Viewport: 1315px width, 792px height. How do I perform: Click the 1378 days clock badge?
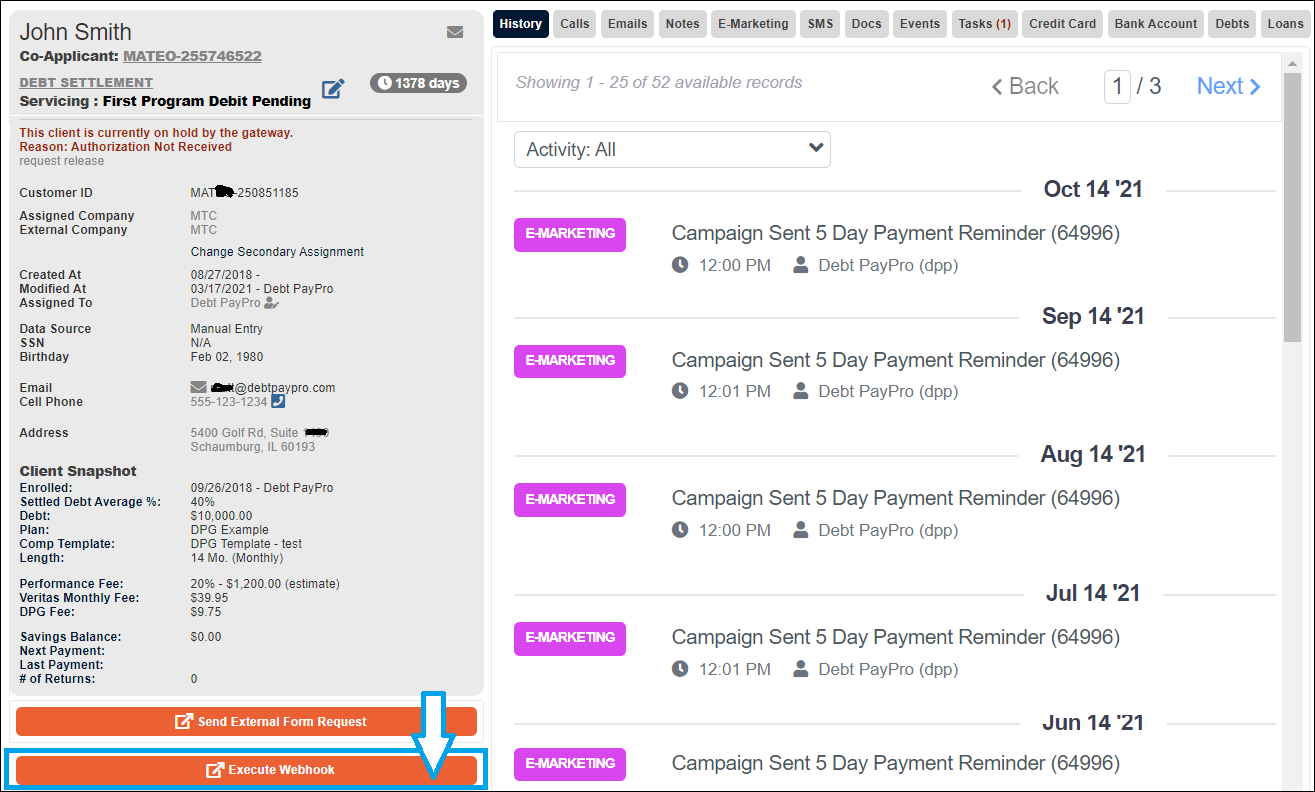[418, 83]
